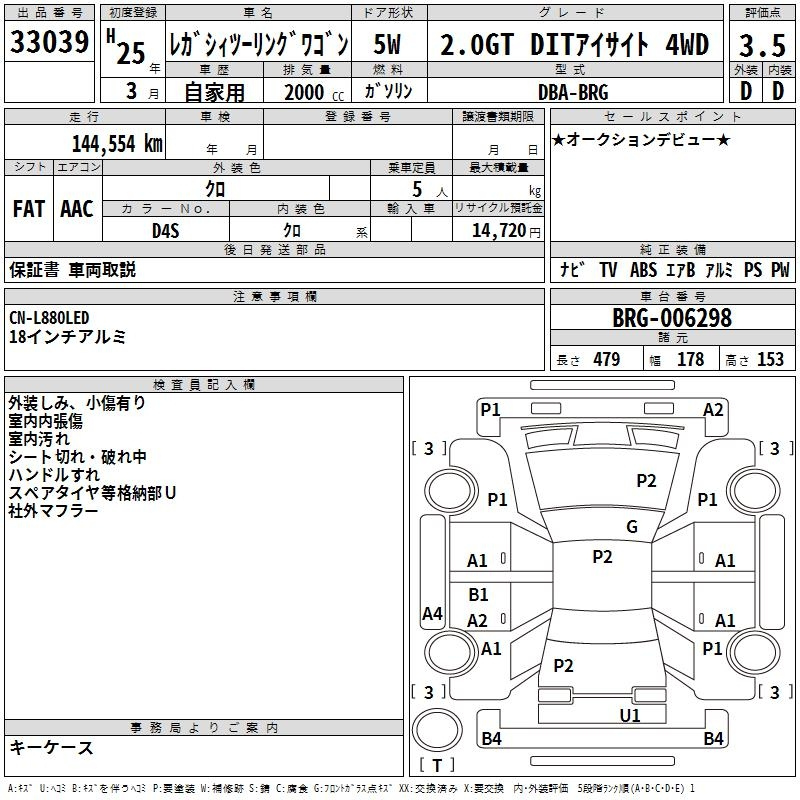The height and width of the screenshot is (800, 800).
Task: Click the car name レガシィツーリングワゴン
Action: [259, 44]
